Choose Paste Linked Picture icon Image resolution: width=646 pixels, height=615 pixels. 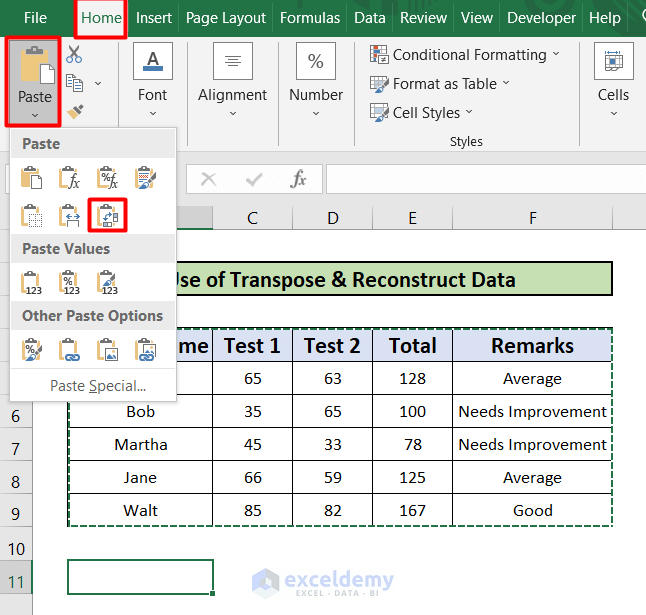pyautogui.click(x=145, y=350)
